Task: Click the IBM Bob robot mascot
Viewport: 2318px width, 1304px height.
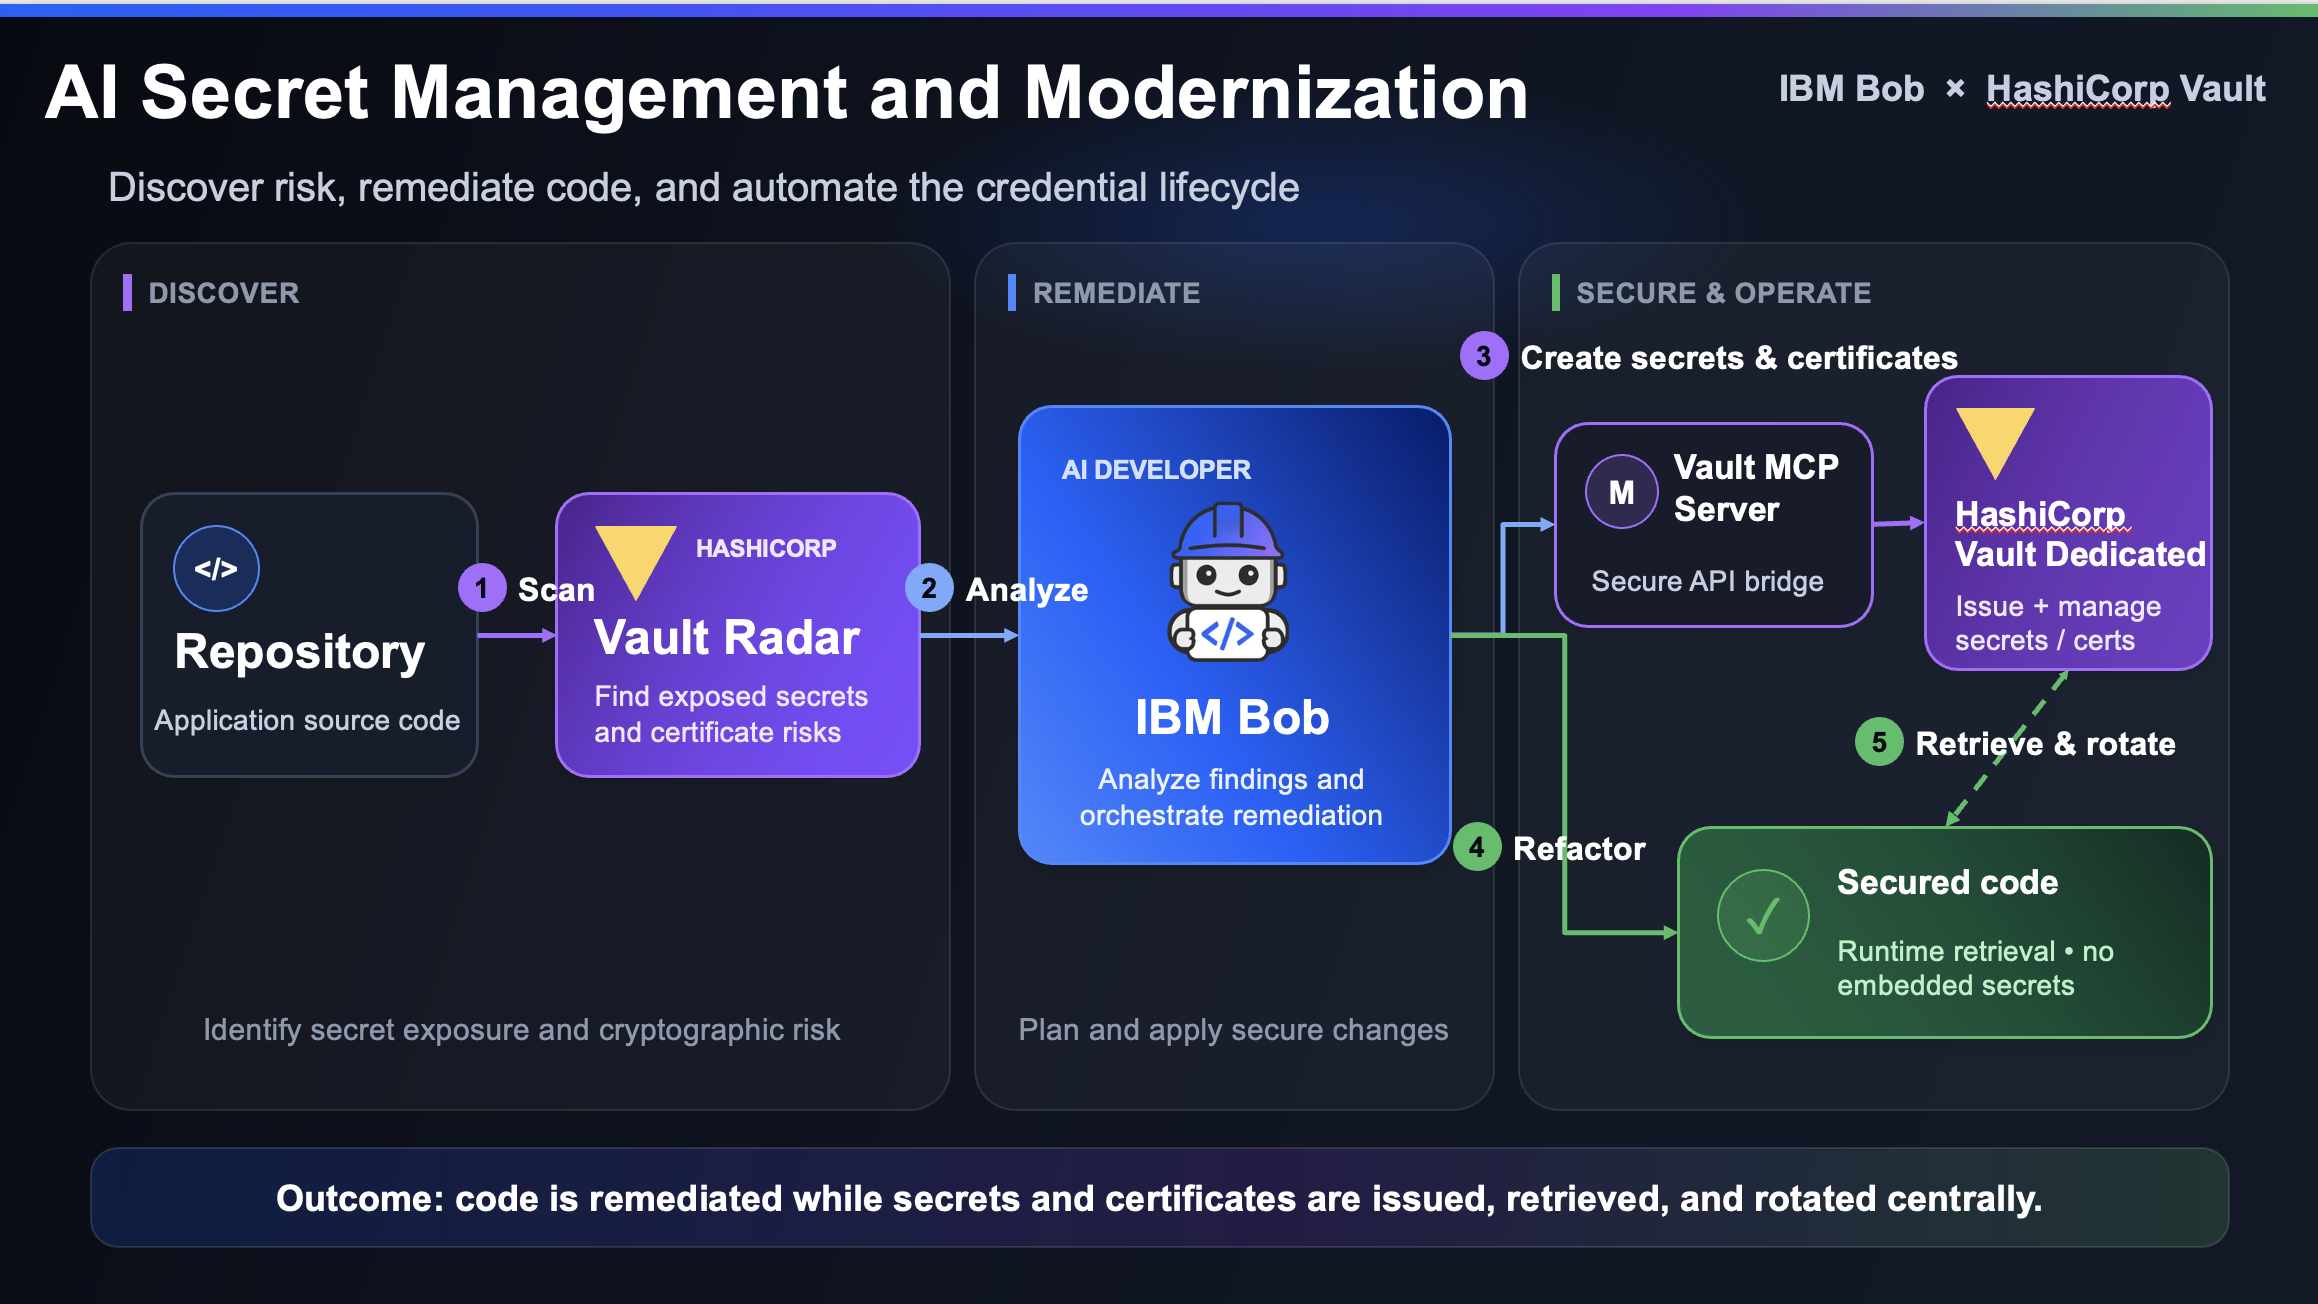Action: tap(1228, 581)
